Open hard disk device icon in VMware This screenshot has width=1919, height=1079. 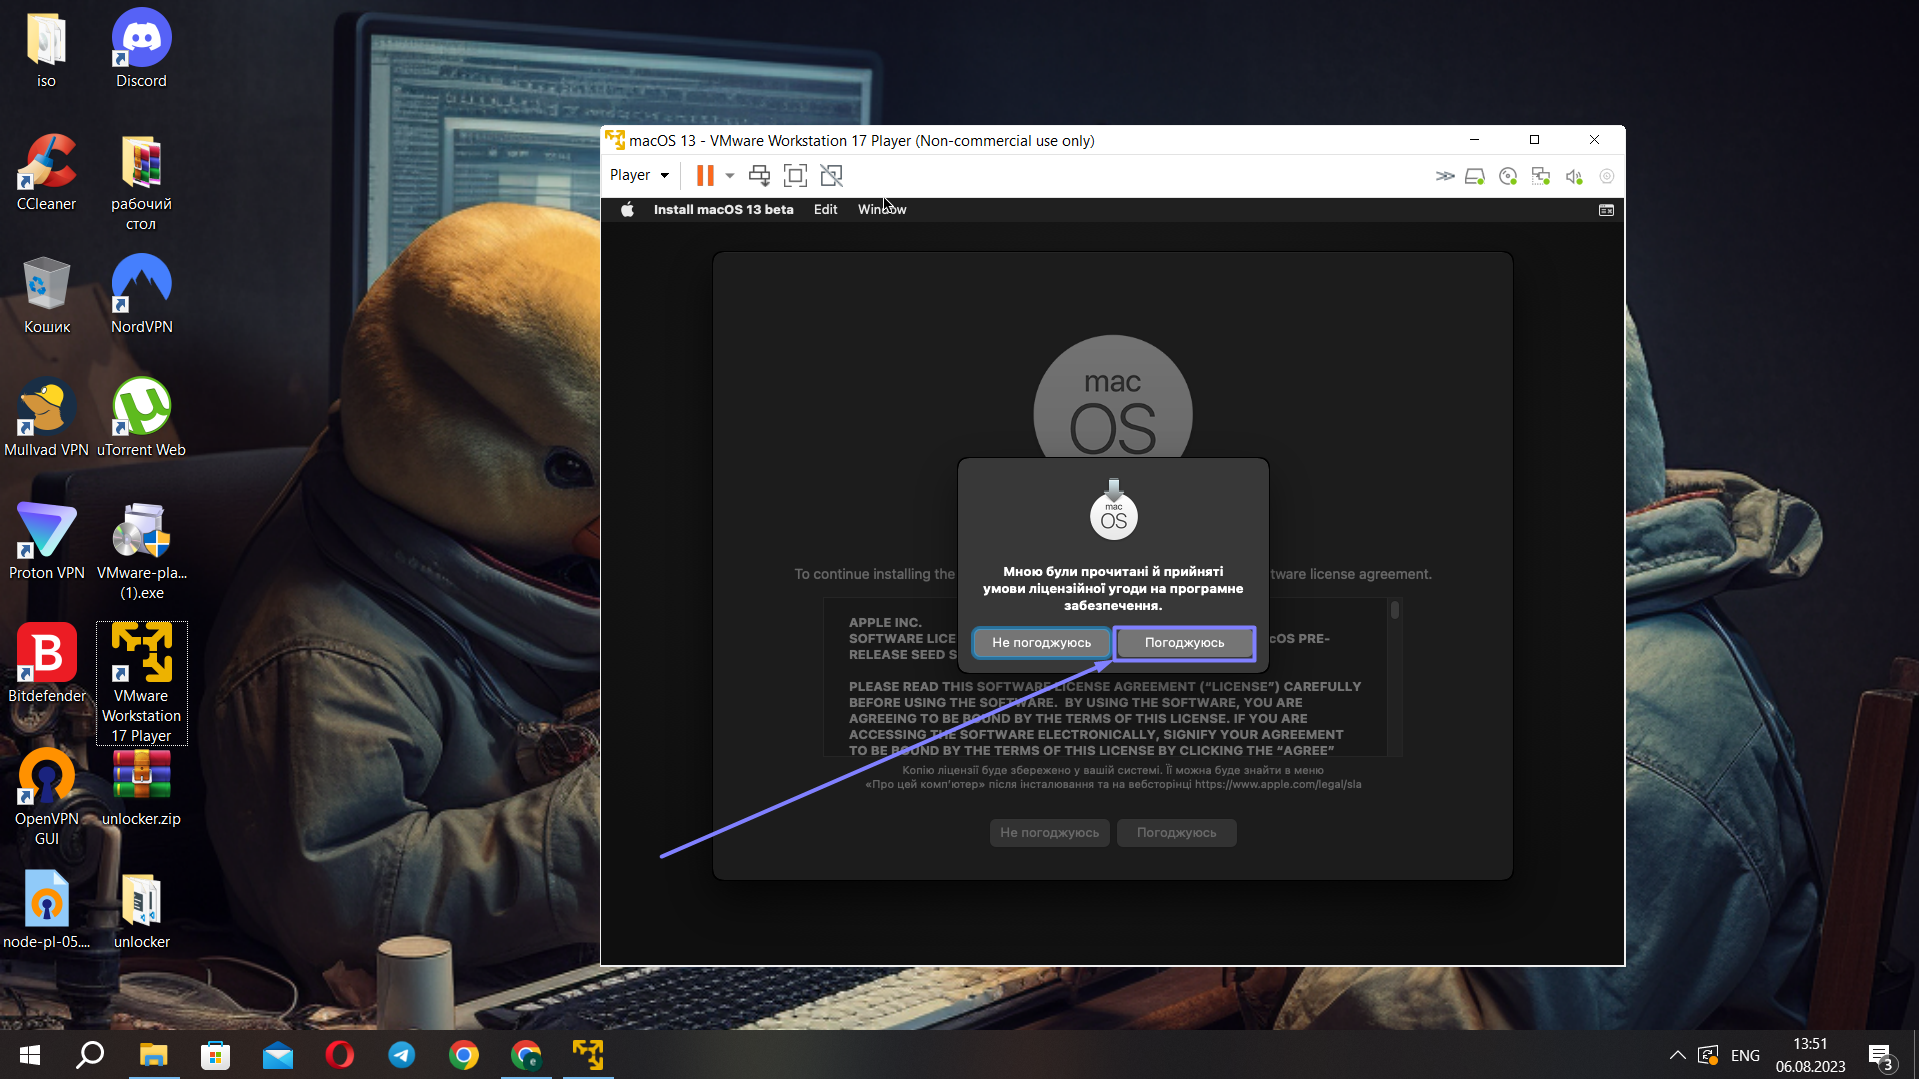point(1475,176)
